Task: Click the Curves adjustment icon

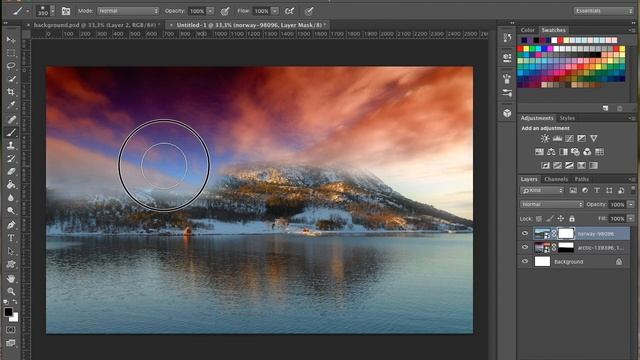Action: coord(569,138)
